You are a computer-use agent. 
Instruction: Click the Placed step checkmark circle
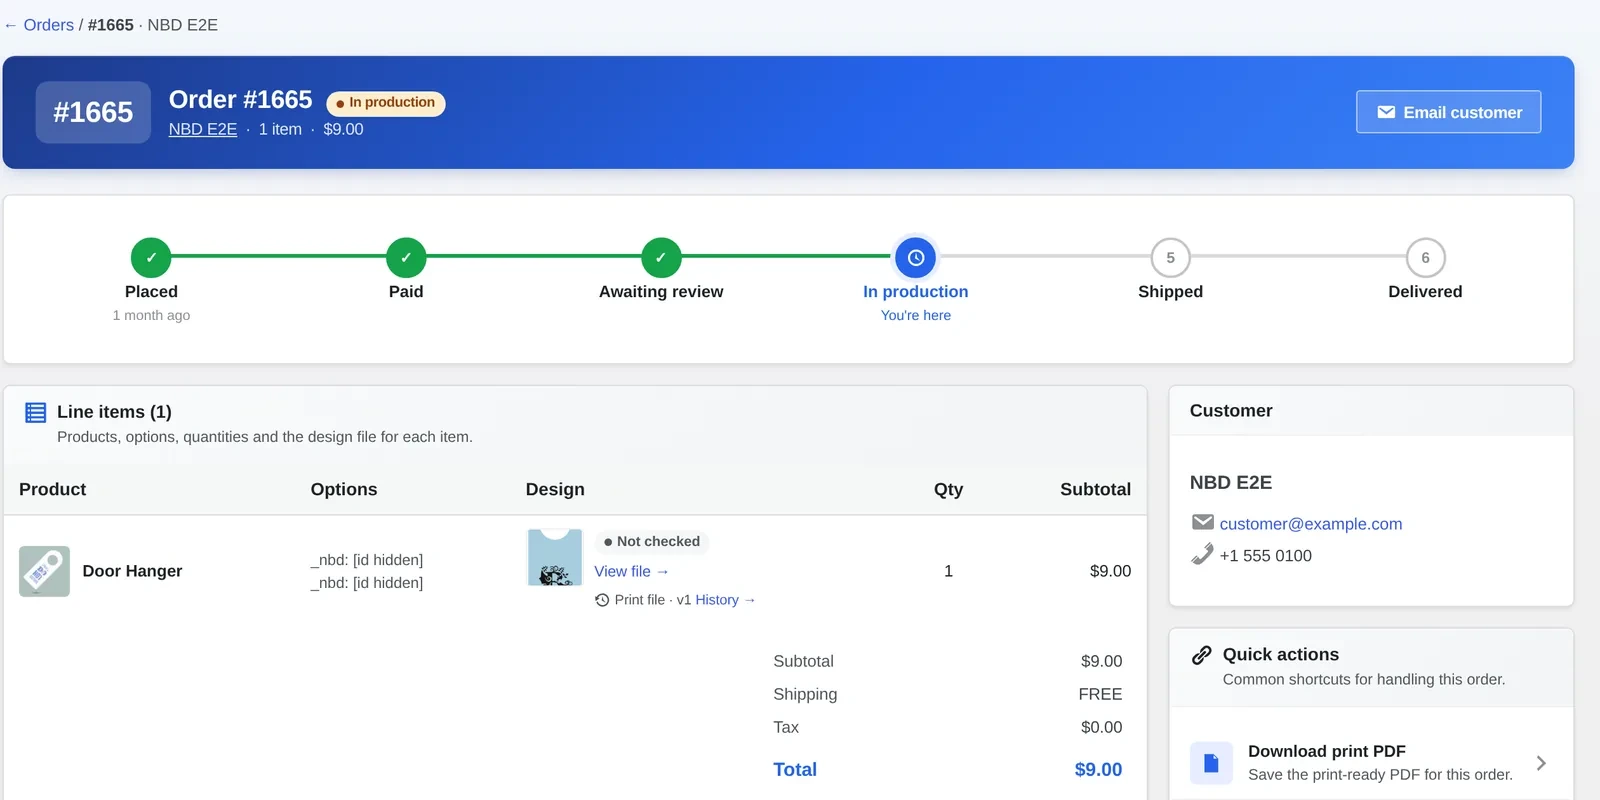tap(151, 257)
